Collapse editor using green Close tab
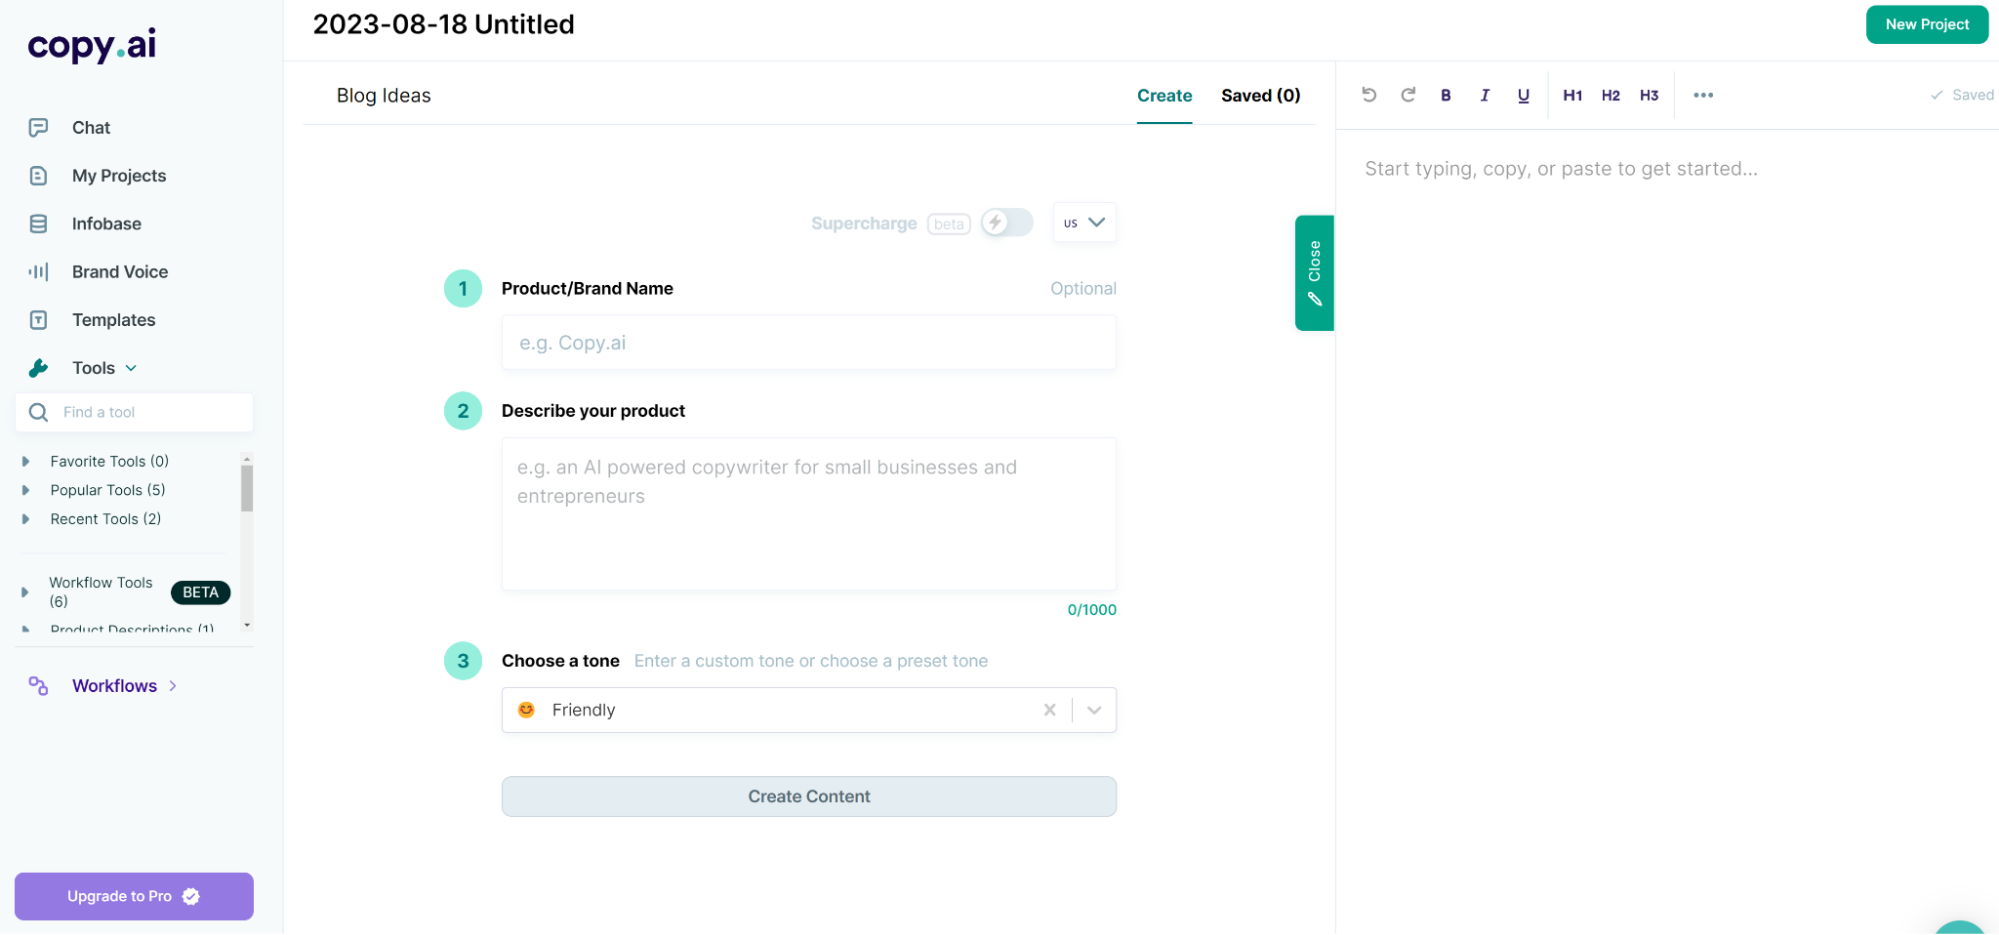 coord(1314,272)
